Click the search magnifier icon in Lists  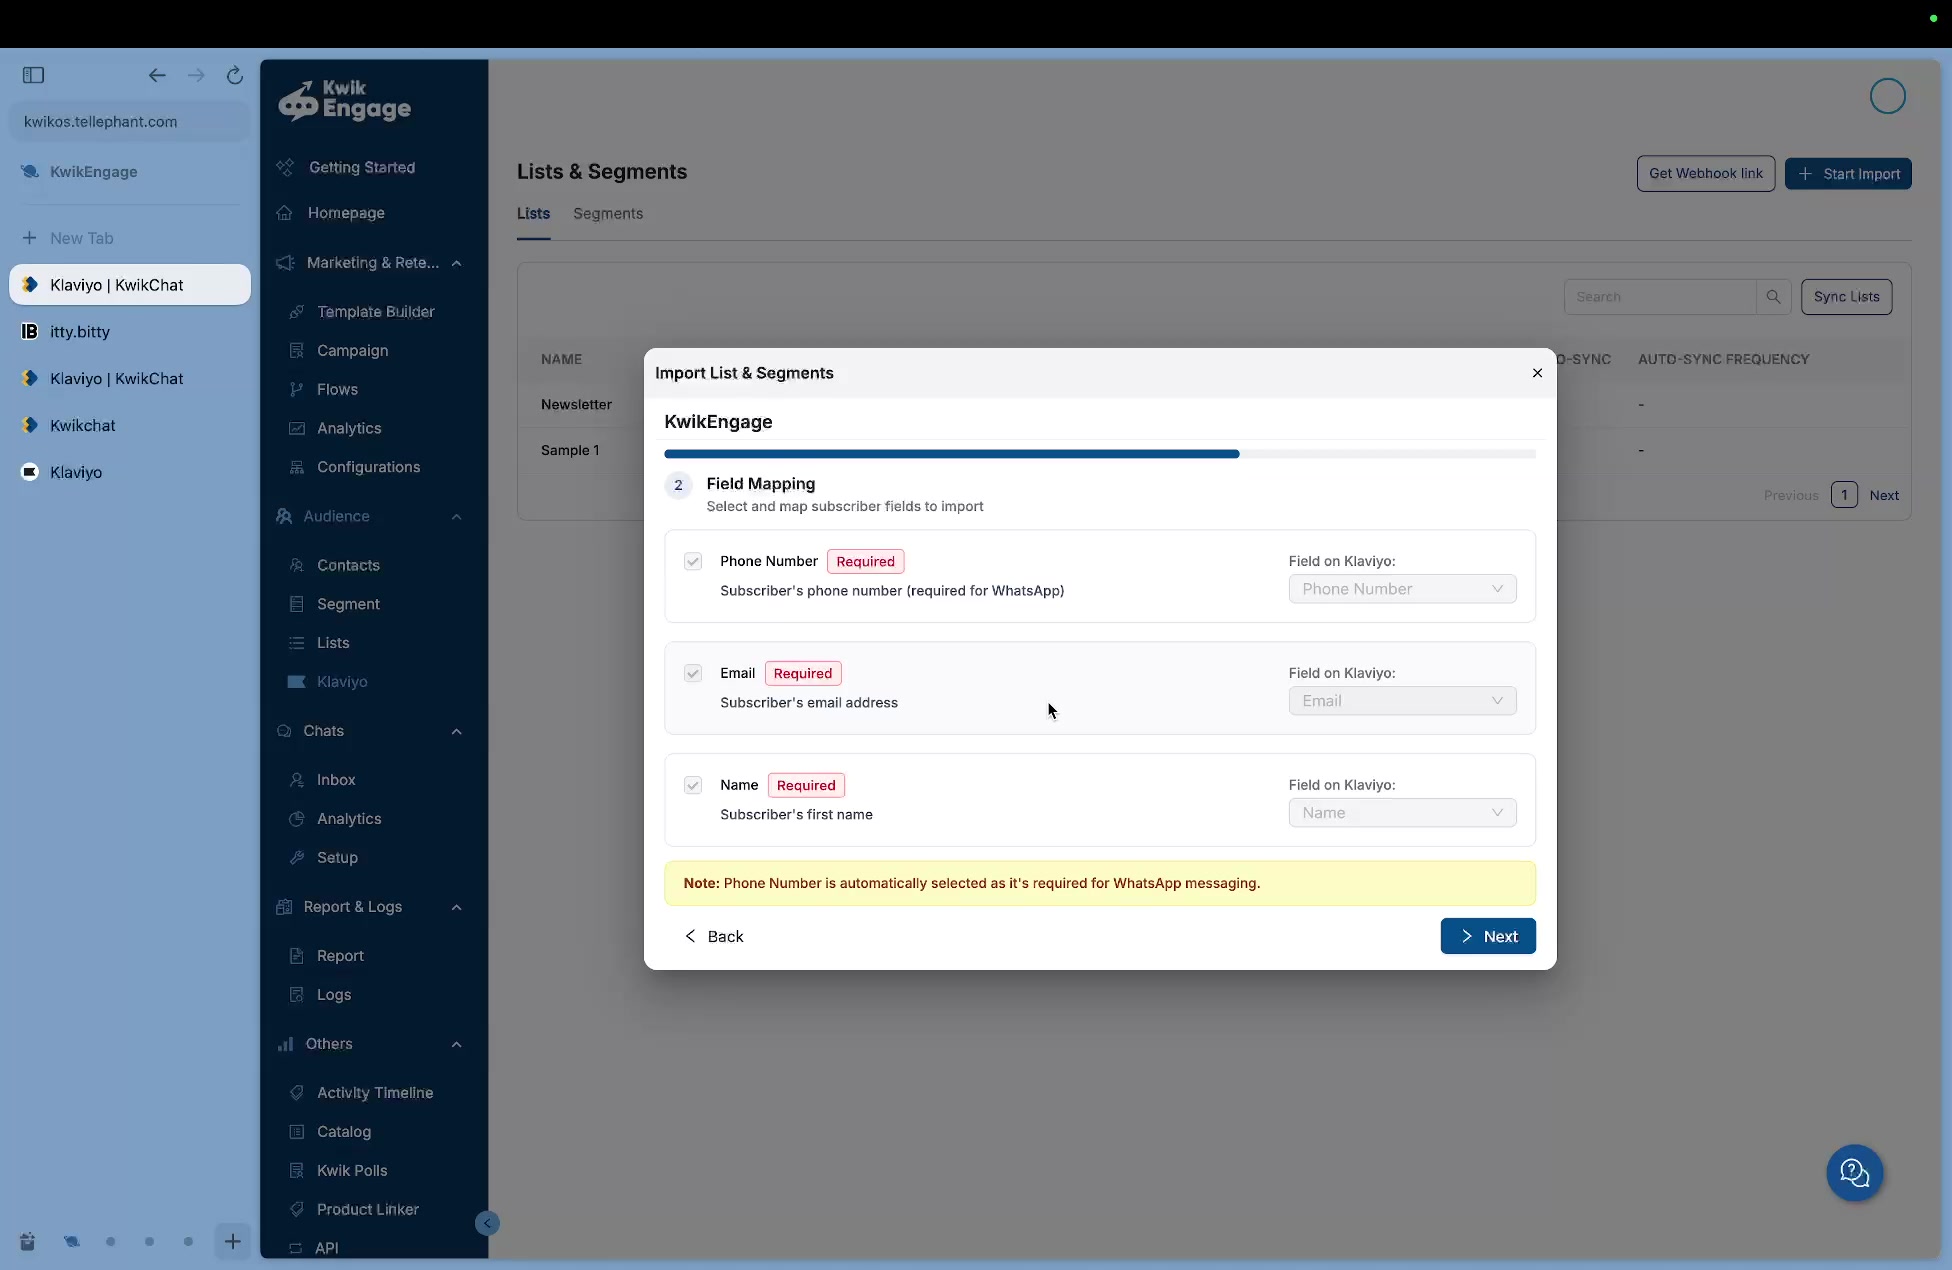point(1773,297)
